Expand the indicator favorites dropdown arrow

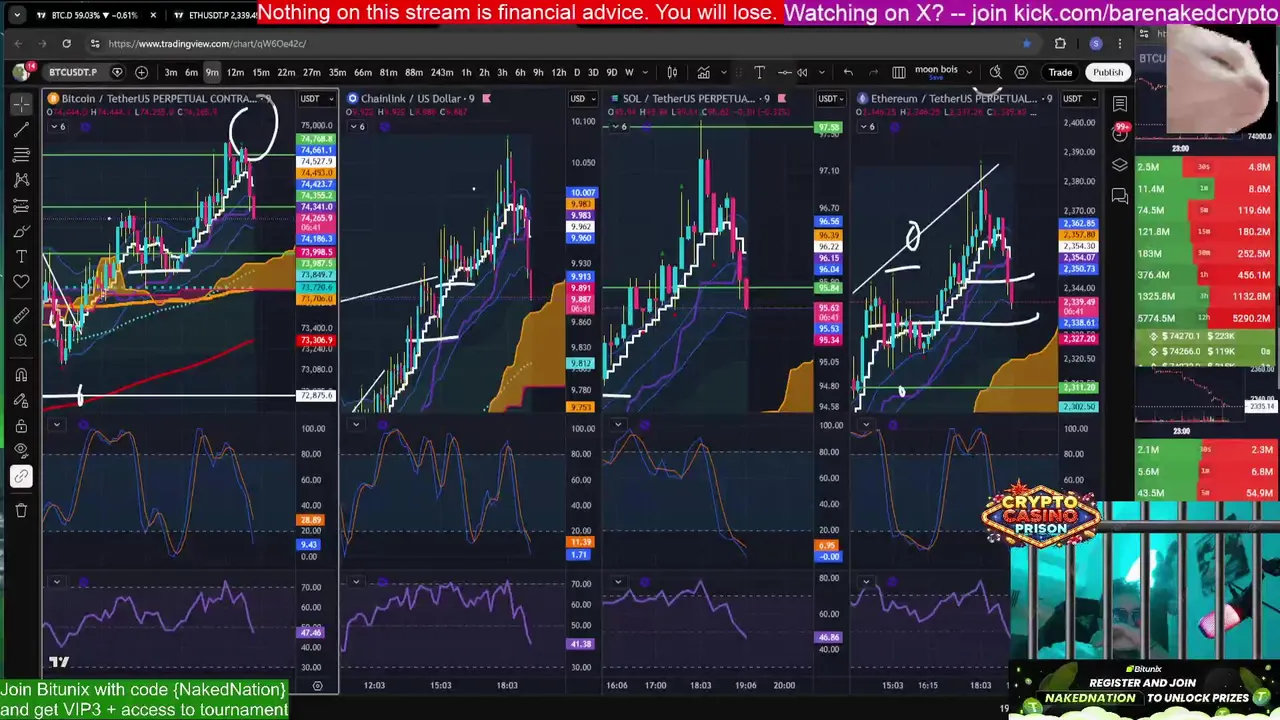click(x=725, y=72)
